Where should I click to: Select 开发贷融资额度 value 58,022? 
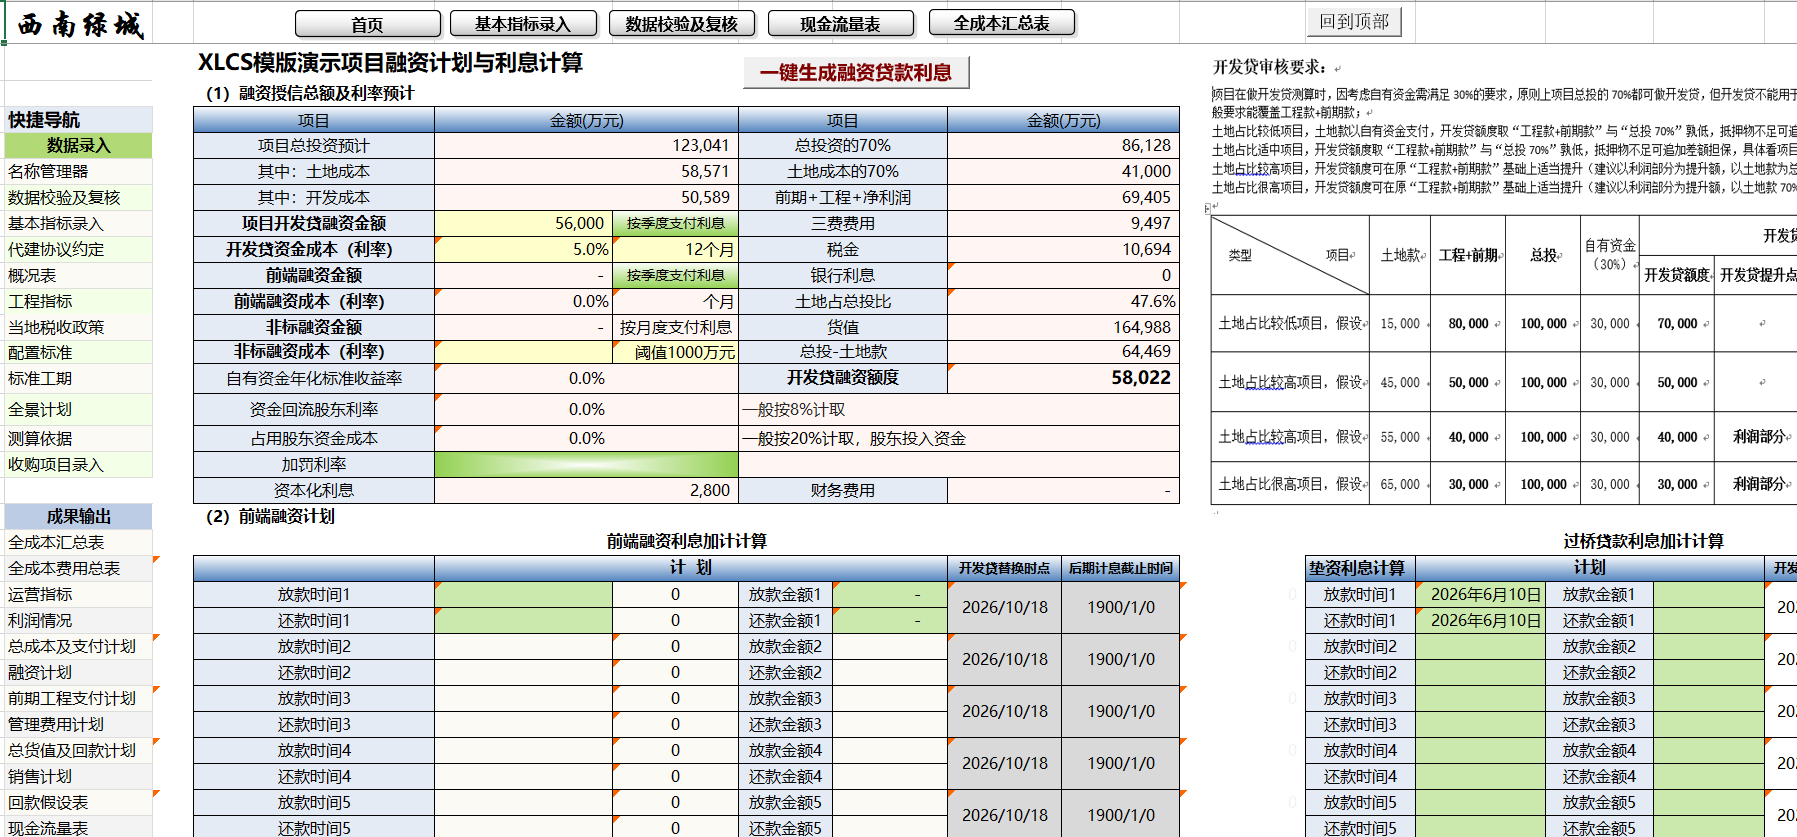tap(1063, 378)
